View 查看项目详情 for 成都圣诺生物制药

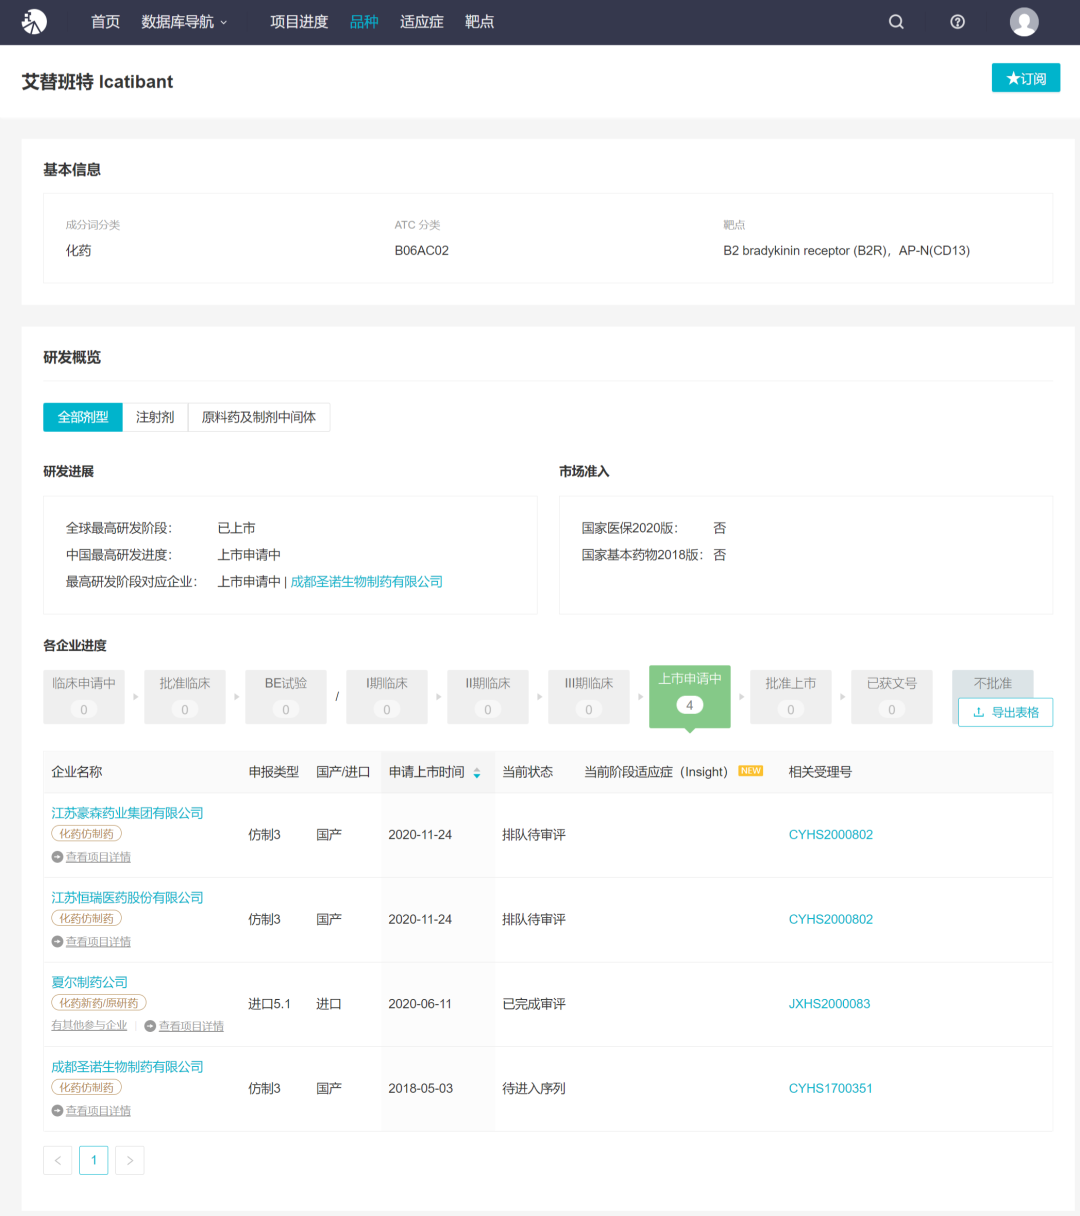pos(91,1111)
